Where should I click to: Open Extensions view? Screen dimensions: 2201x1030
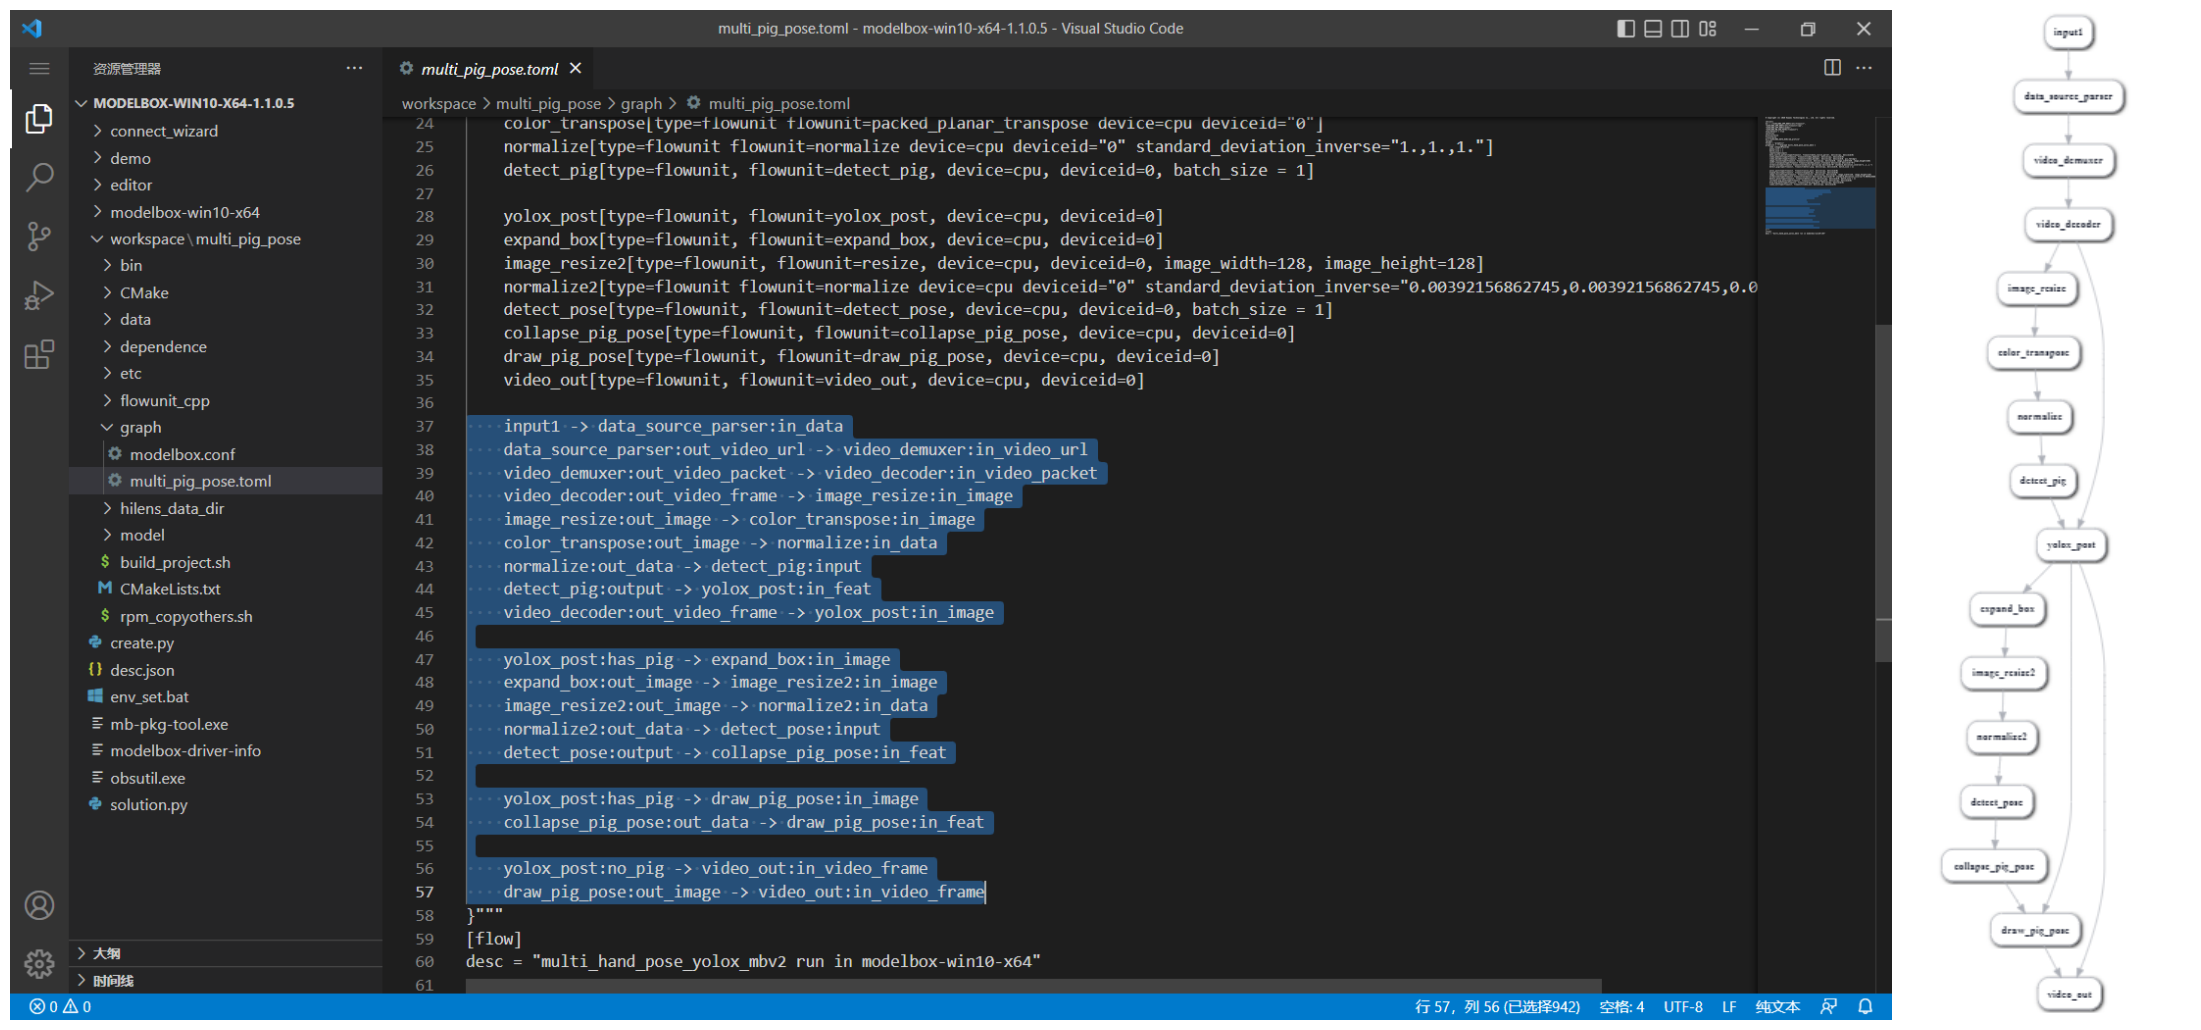click(39, 354)
